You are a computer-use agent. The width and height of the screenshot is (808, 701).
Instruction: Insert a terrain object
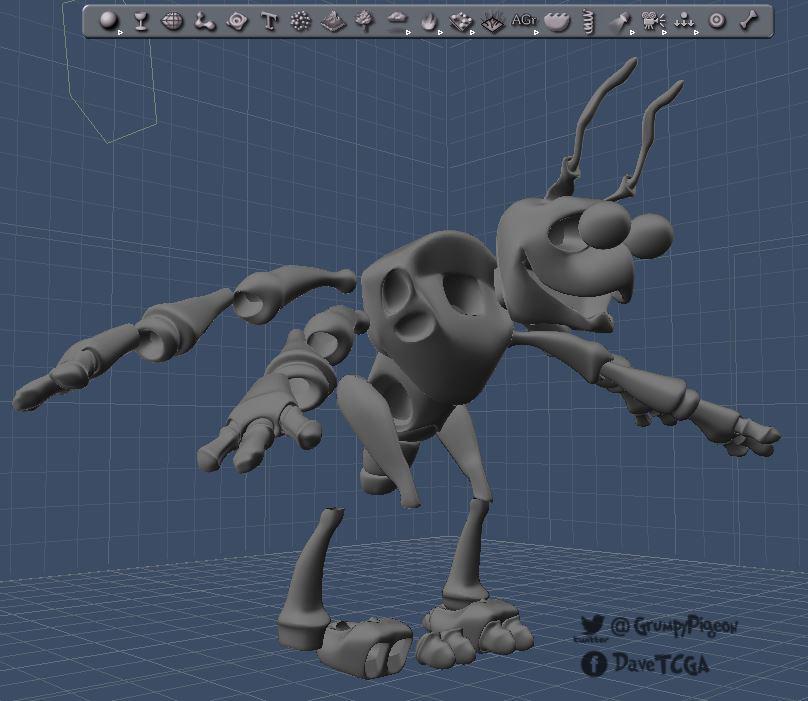point(333,22)
